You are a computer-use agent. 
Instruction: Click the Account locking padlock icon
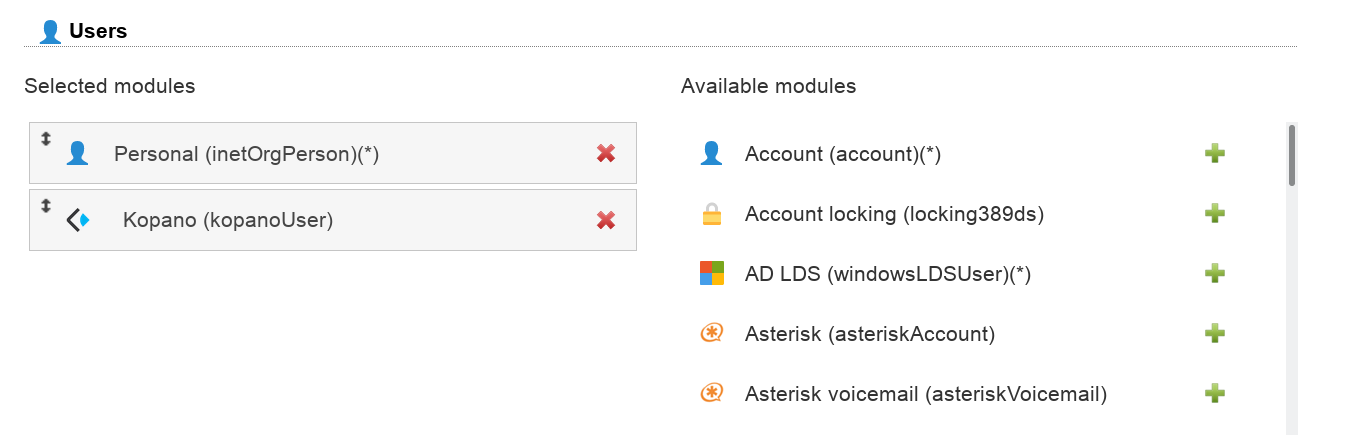[711, 214]
